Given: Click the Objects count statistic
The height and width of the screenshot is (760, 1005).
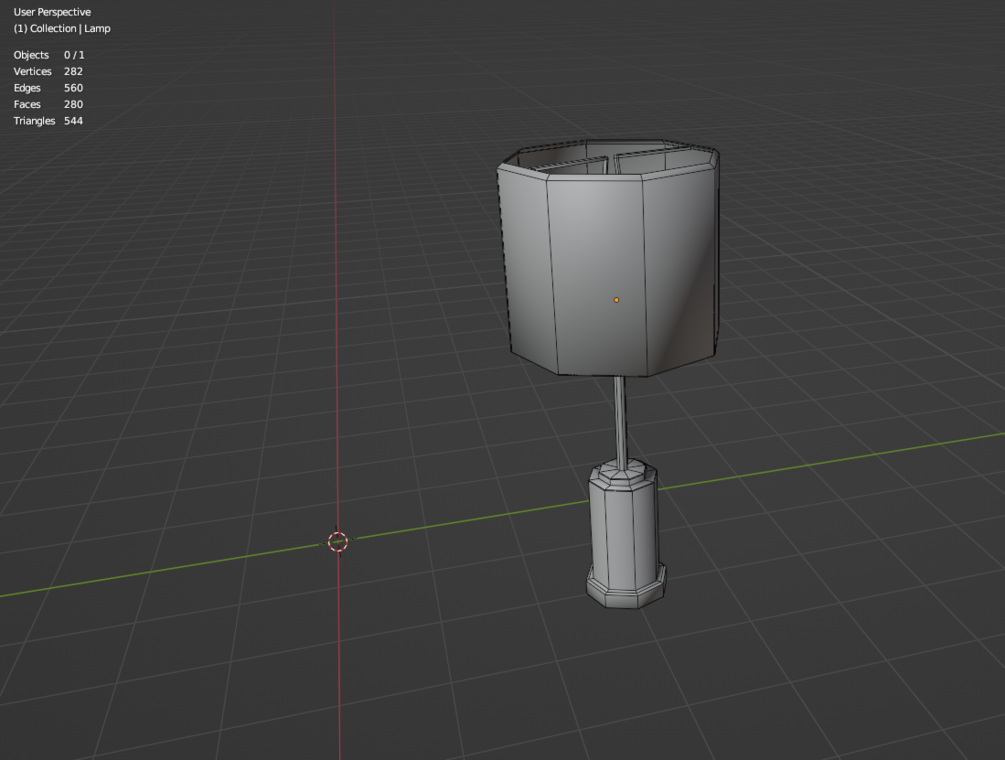Looking at the screenshot, I should pos(49,55).
